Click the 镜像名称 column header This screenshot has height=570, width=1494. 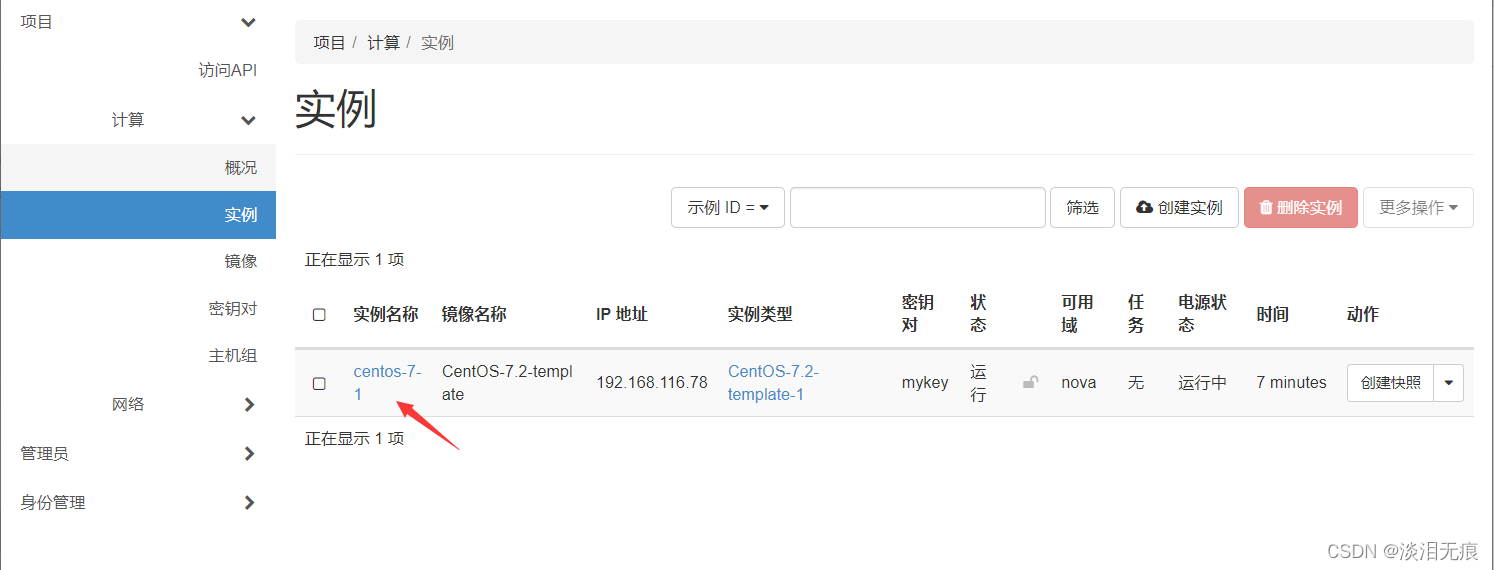(x=474, y=314)
